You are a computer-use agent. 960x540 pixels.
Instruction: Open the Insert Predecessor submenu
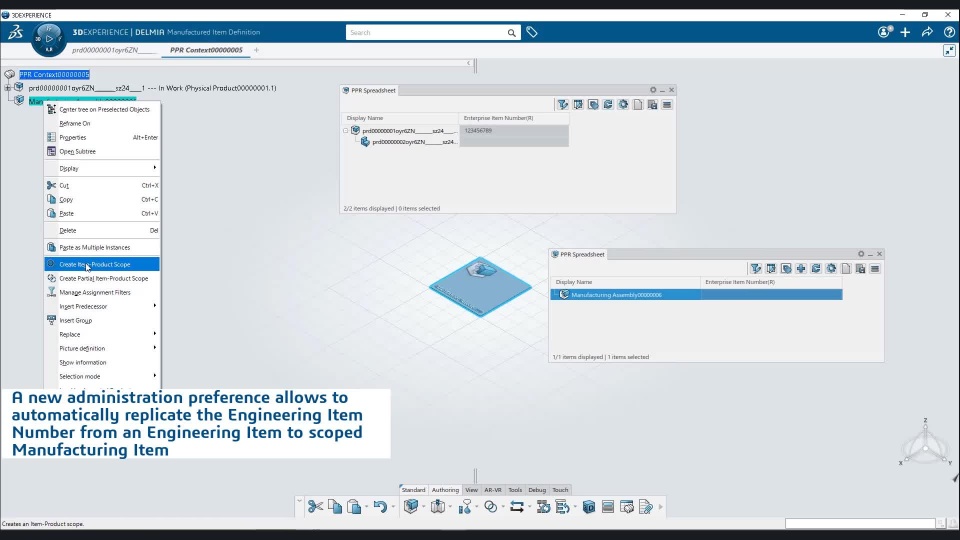[x=102, y=307]
